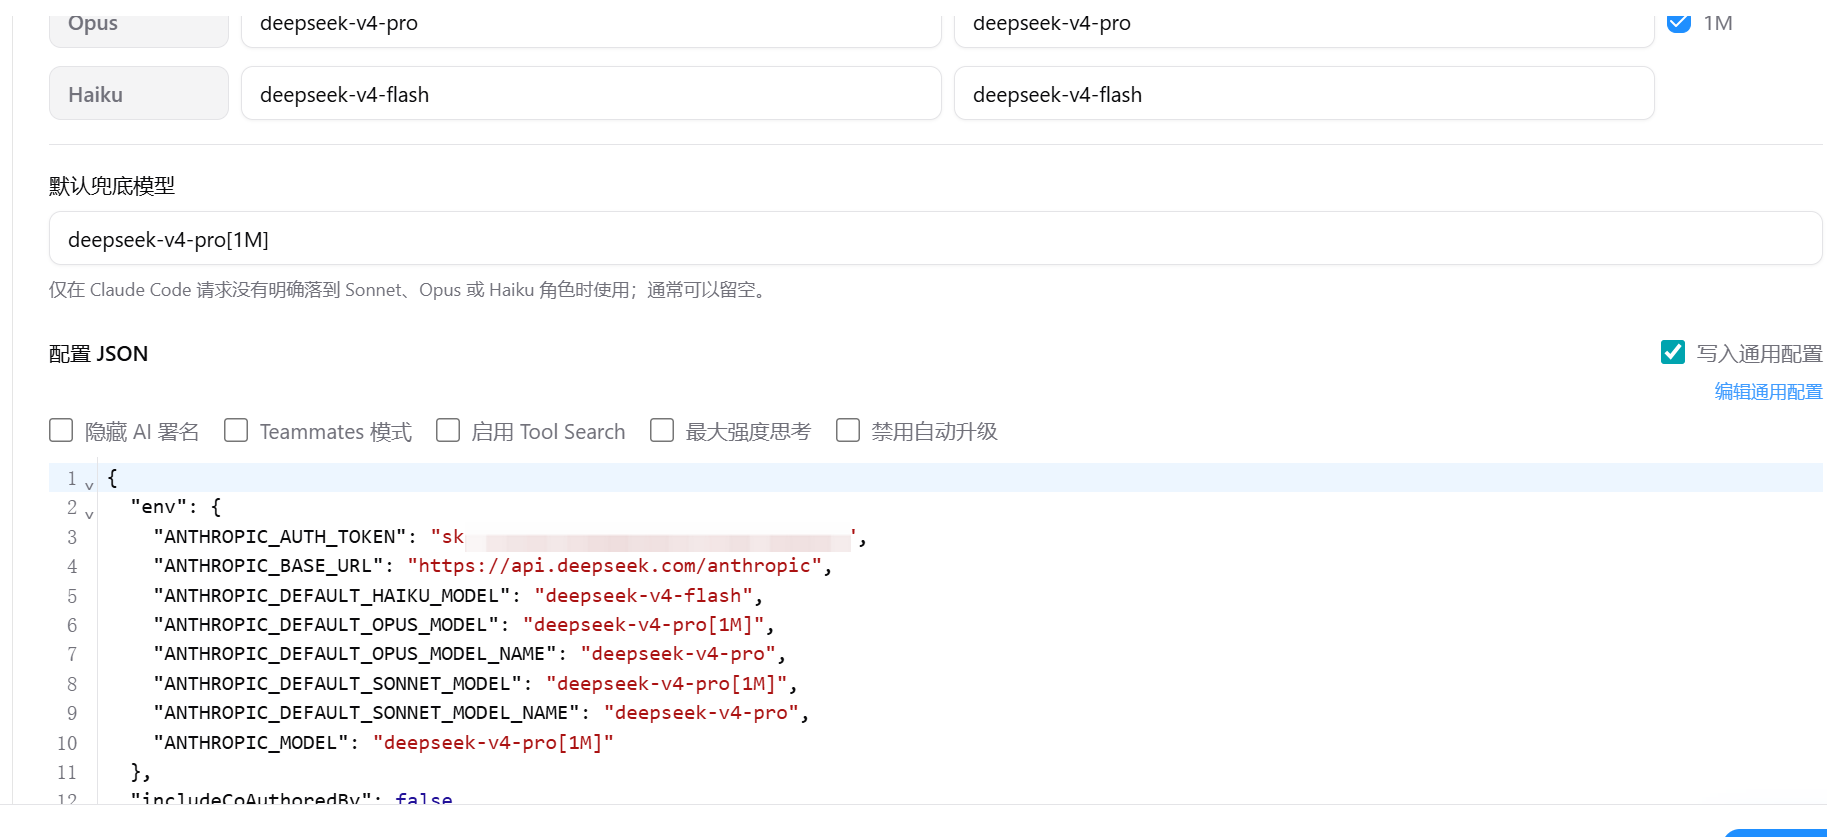Viewport: 1827px width, 837px height.
Task: Click the value of ANTHROPIC_DEFAULT_SONNET_MODEL on line 8
Action: tap(667, 684)
